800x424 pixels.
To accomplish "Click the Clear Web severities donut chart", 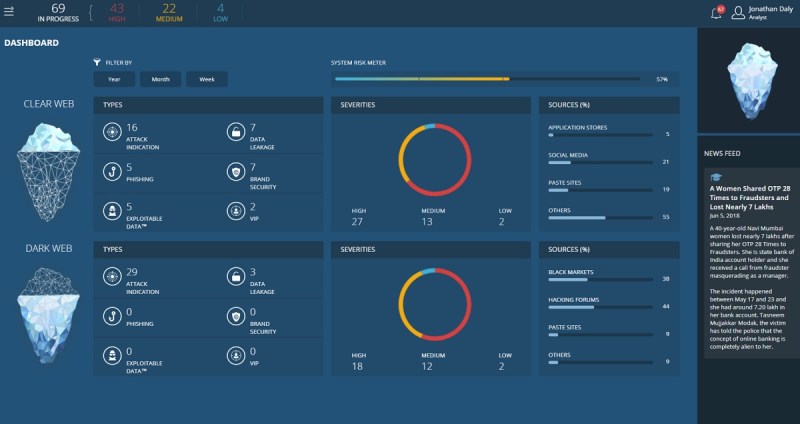I will (x=432, y=159).
